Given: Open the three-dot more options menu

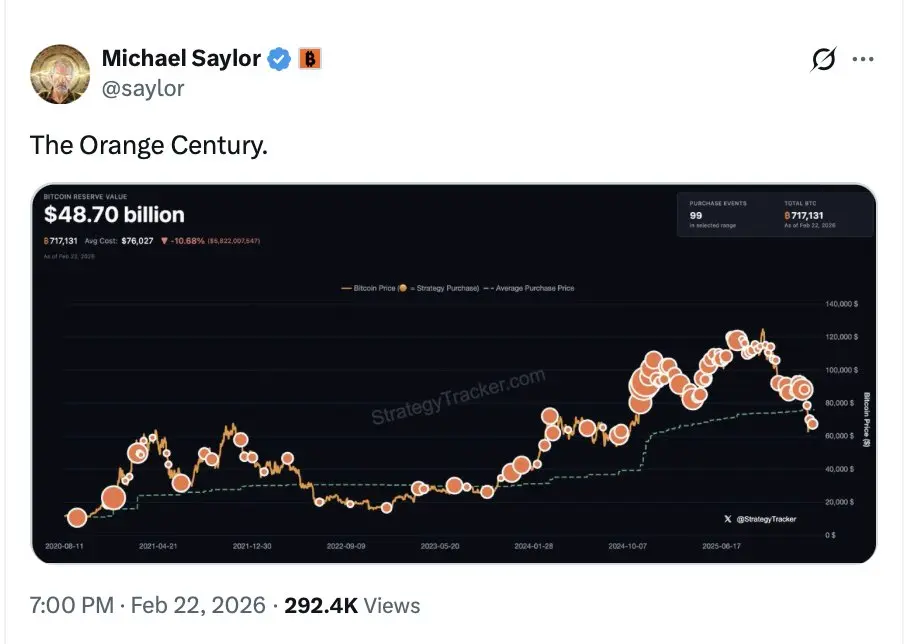Looking at the screenshot, I should tap(863, 60).
